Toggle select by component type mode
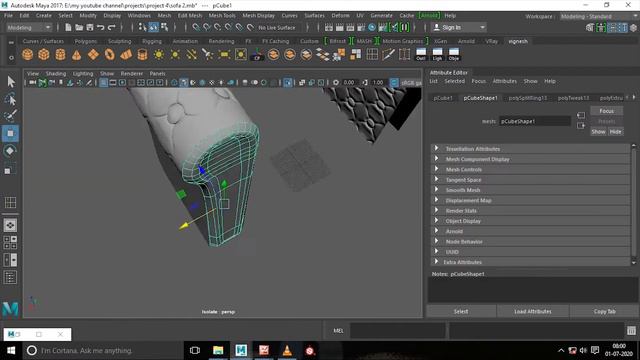The width and height of the screenshot is (640, 360). 164,27
